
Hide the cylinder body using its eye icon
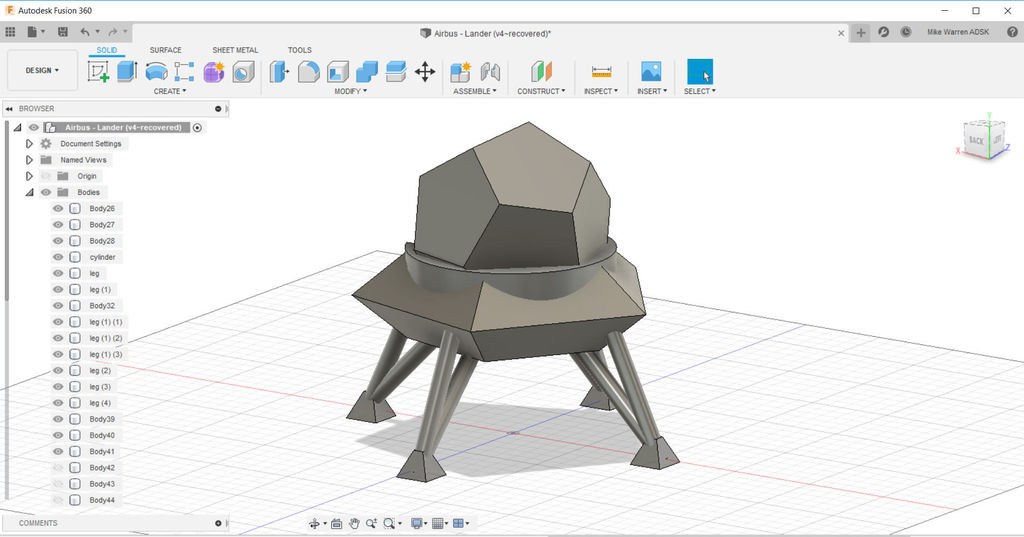pyautogui.click(x=58, y=257)
